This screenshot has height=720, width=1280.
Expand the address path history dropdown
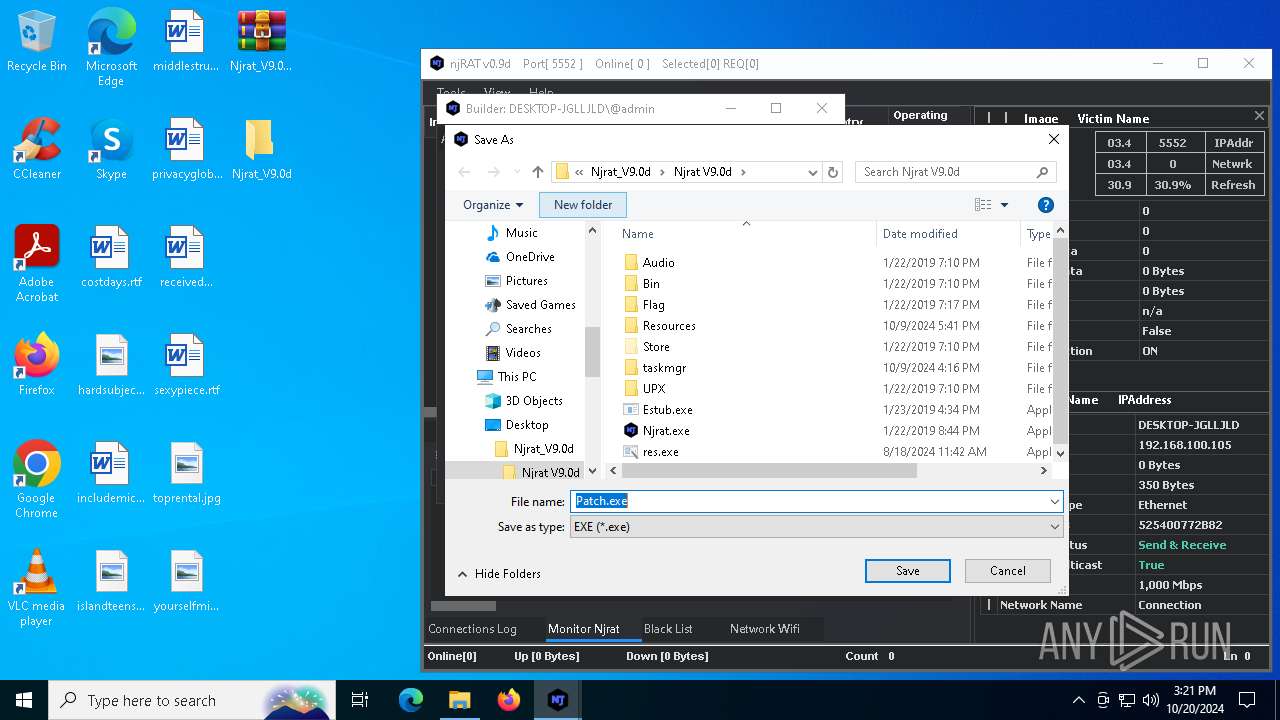point(812,172)
